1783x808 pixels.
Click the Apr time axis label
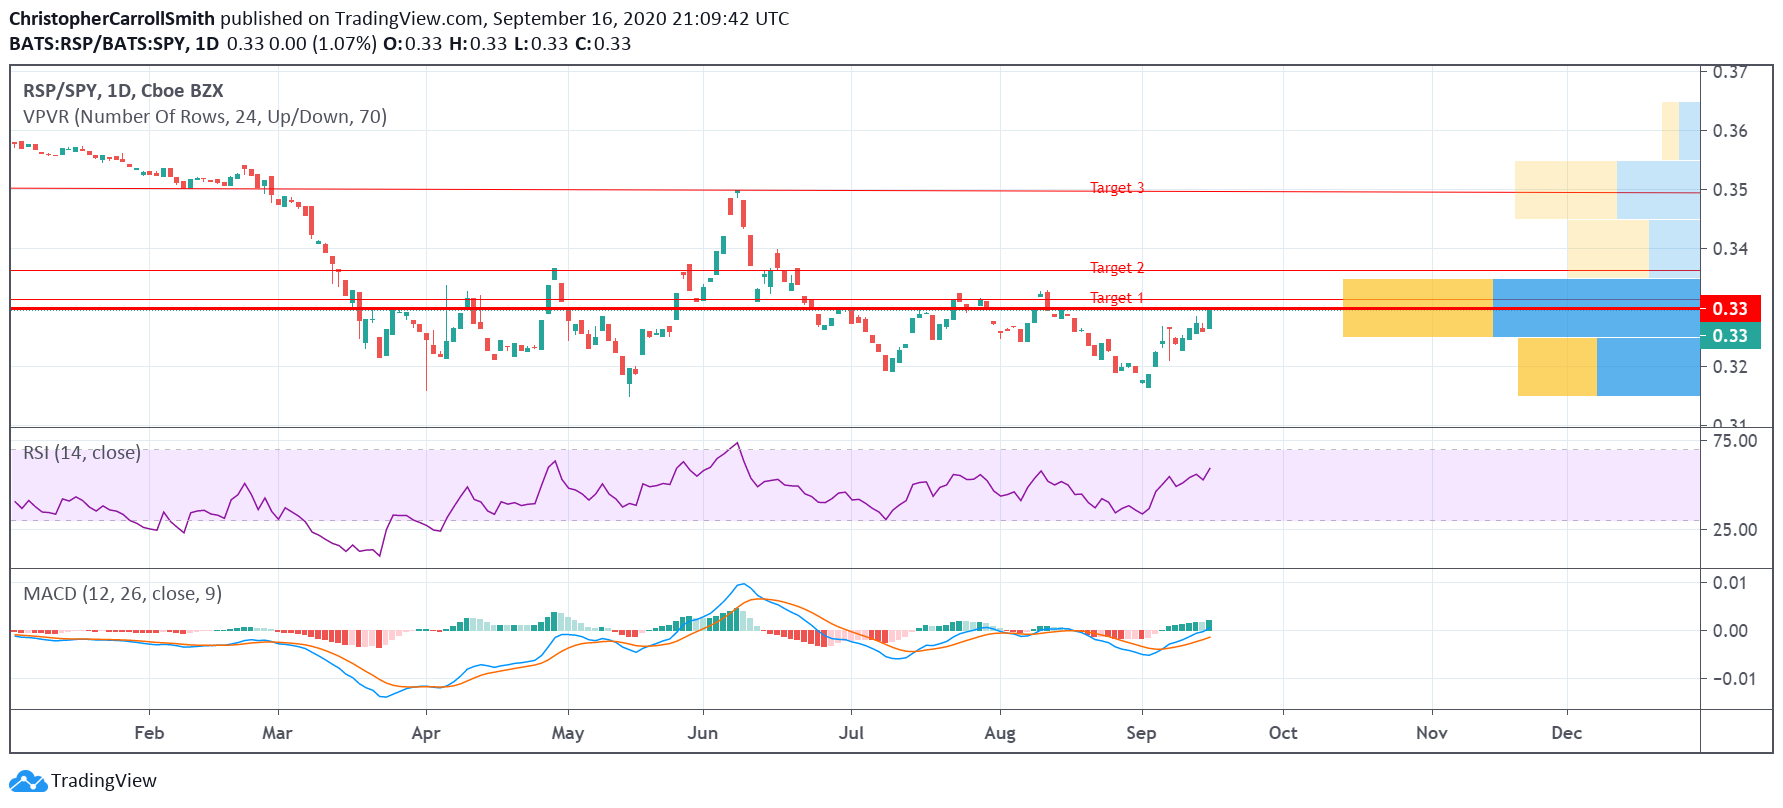[x=426, y=733]
